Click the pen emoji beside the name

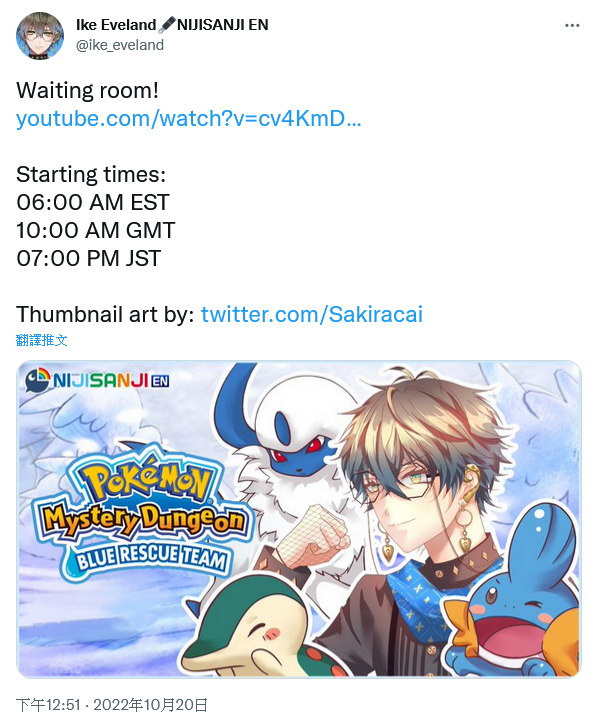click(167, 25)
